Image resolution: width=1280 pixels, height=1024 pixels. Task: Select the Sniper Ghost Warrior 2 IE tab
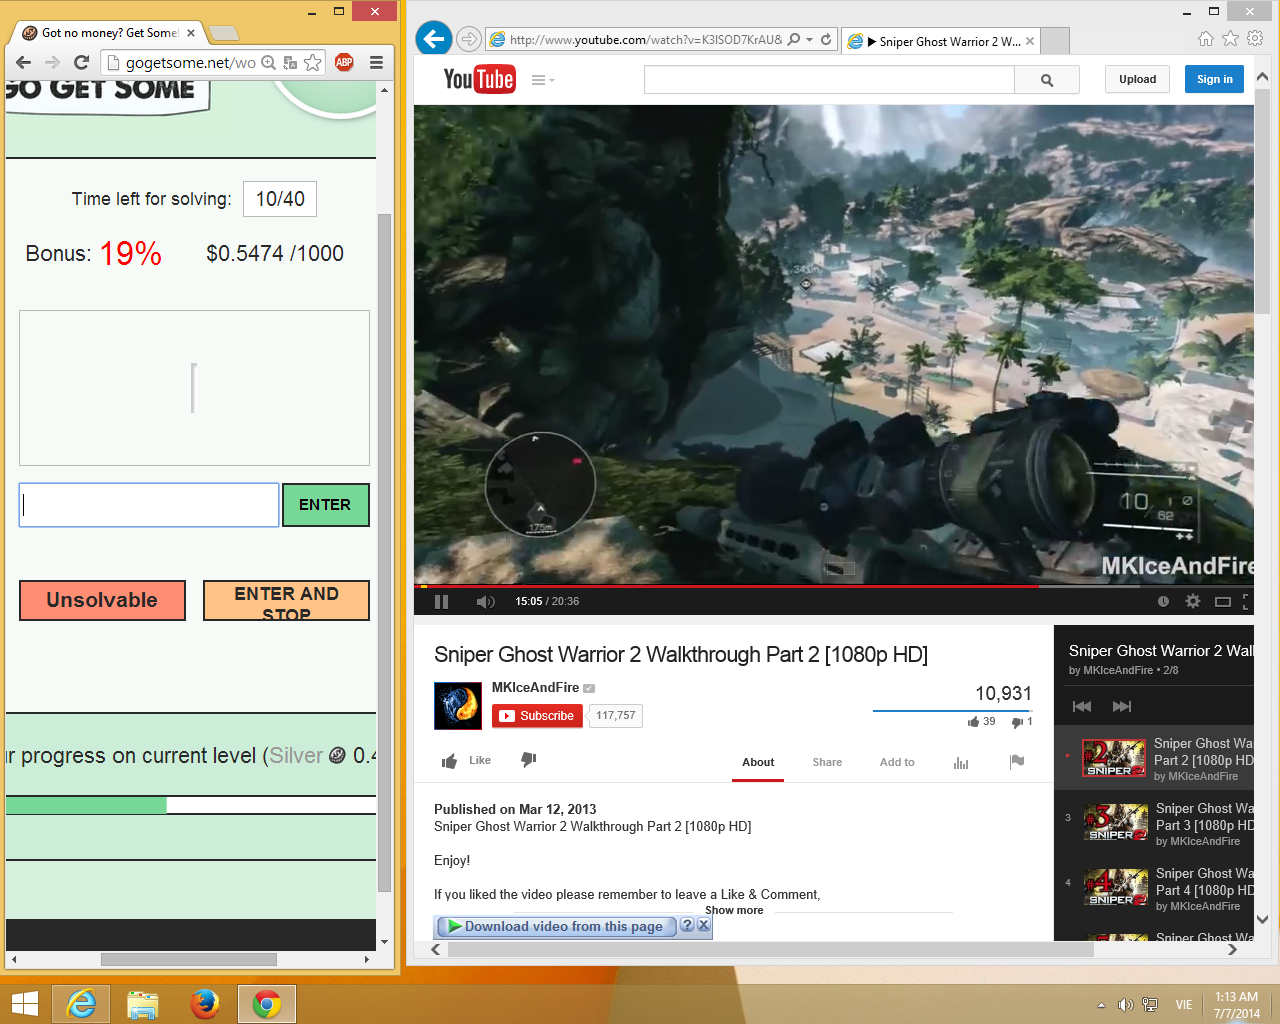click(x=941, y=41)
